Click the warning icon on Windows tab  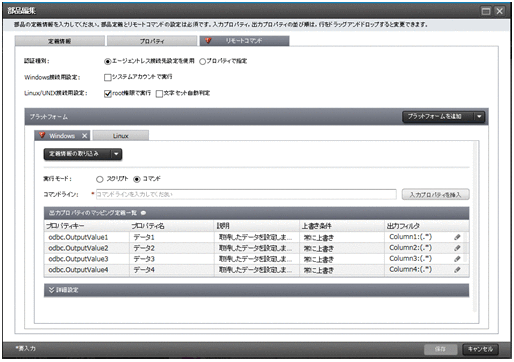click(42, 135)
